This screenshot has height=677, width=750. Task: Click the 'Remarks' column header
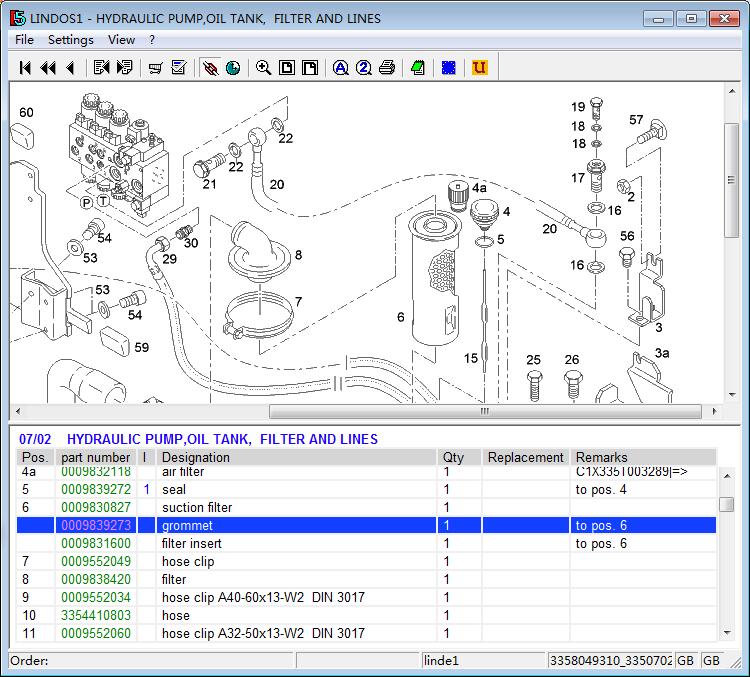pyautogui.click(x=643, y=457)
